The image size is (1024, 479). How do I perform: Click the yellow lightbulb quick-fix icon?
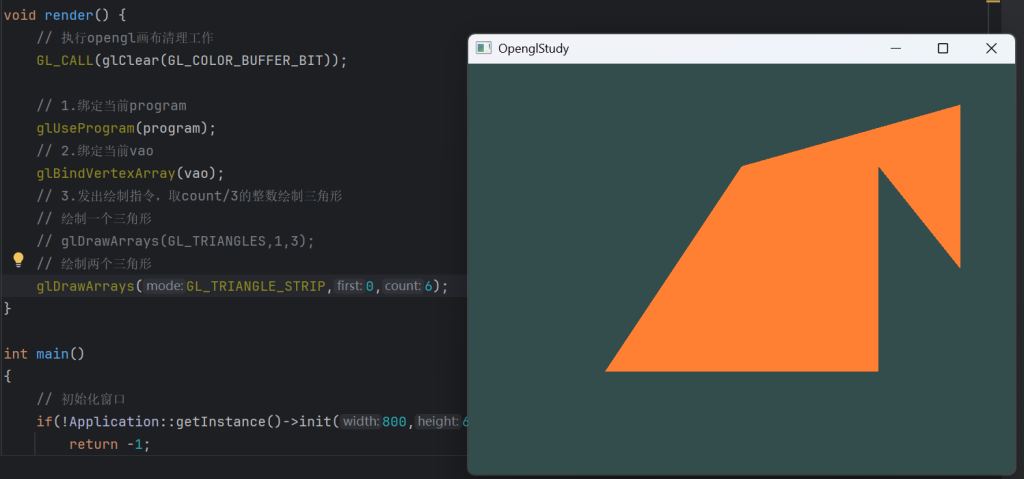point(17,260)
